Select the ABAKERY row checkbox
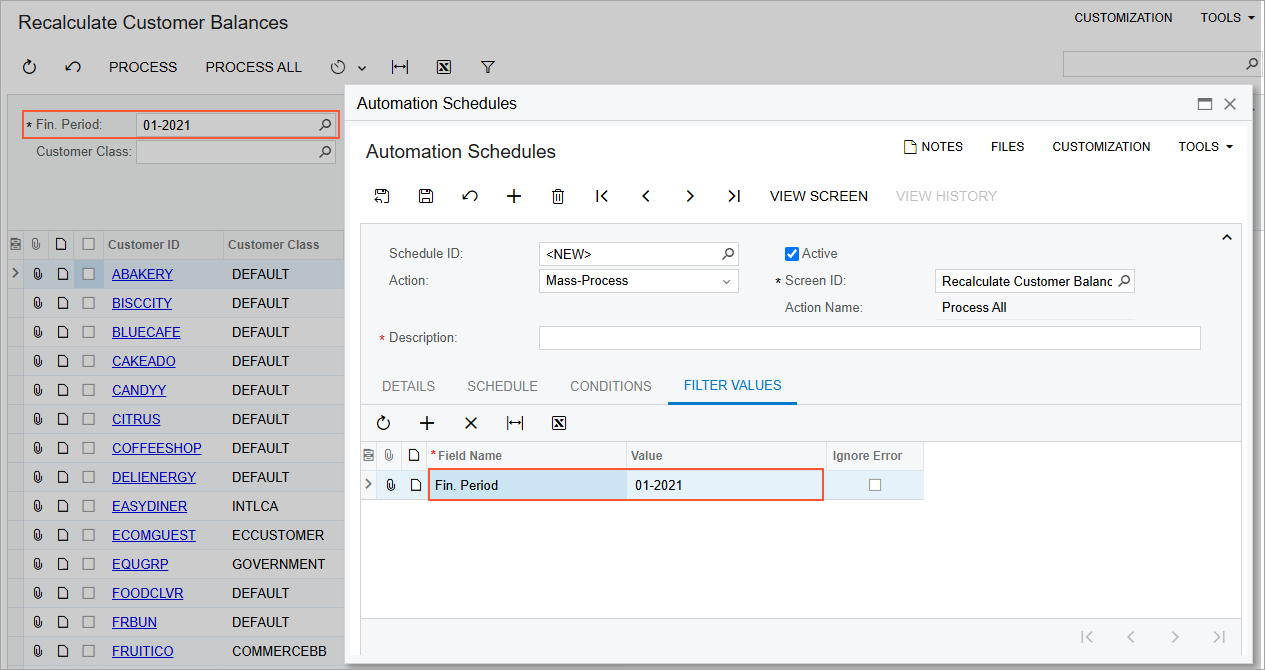This screenshot has height=670, width=1265. point(89,274)
